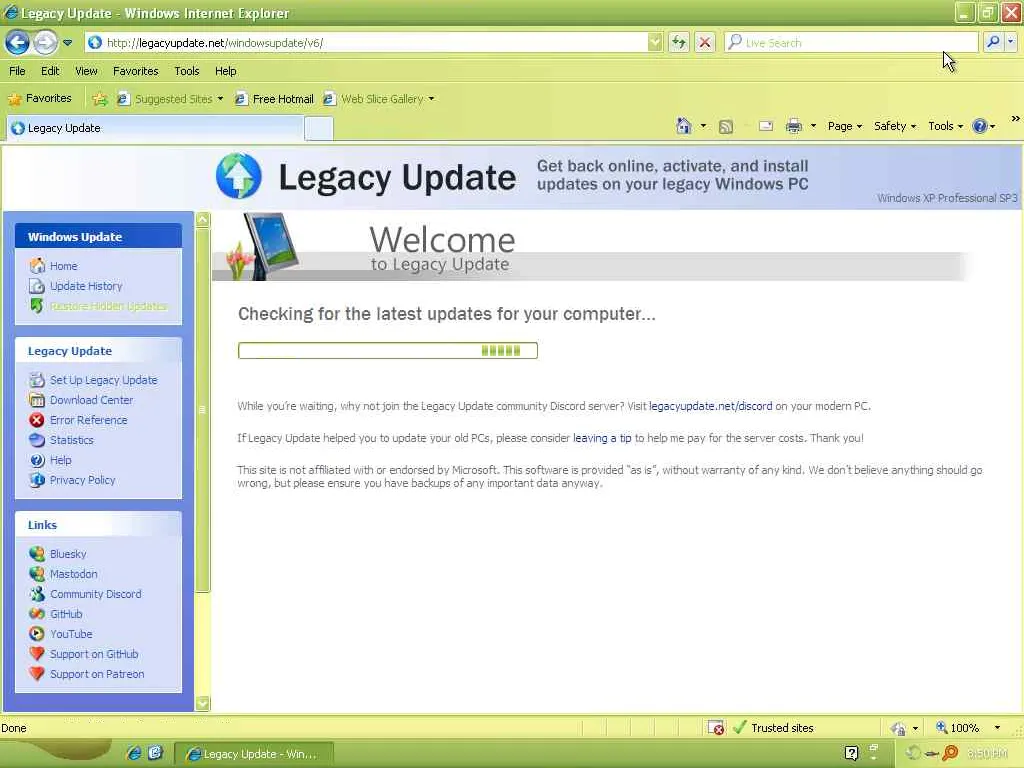This screenshot has height=768, width=1024.
Task: Click the search magnifier button
Action: pyautogui.click(x=993, y=42)
